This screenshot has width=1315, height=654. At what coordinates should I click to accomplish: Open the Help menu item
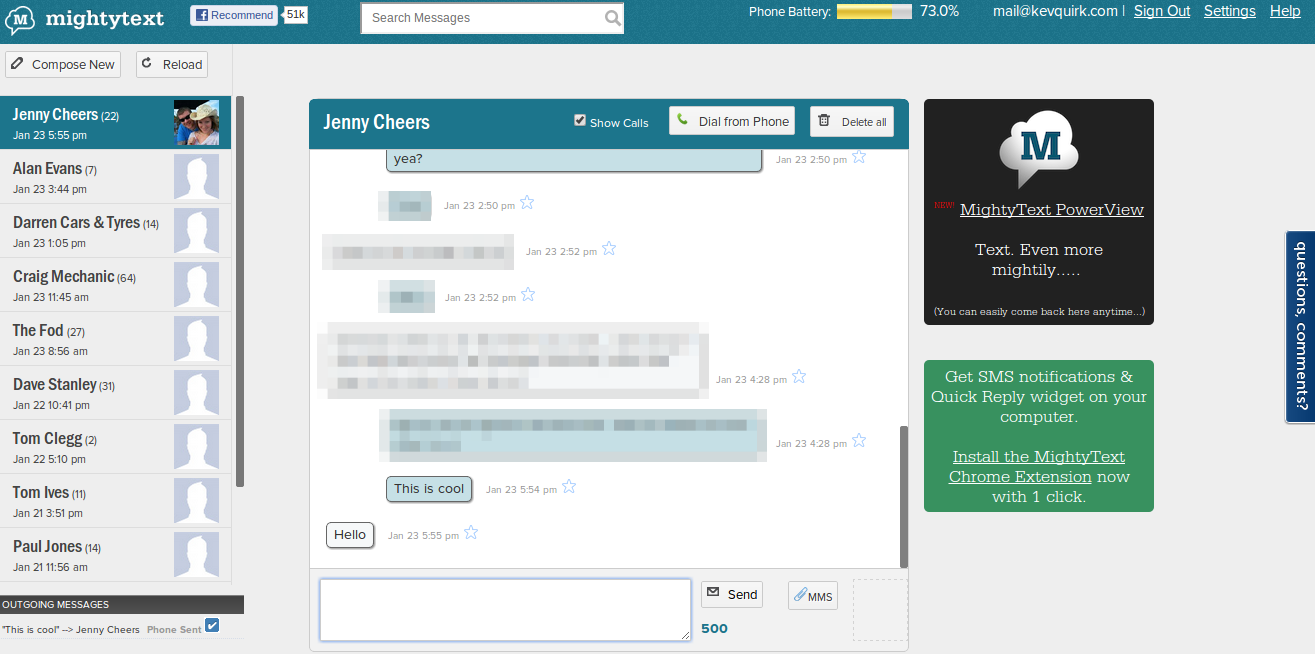[x=1285, y=11]
